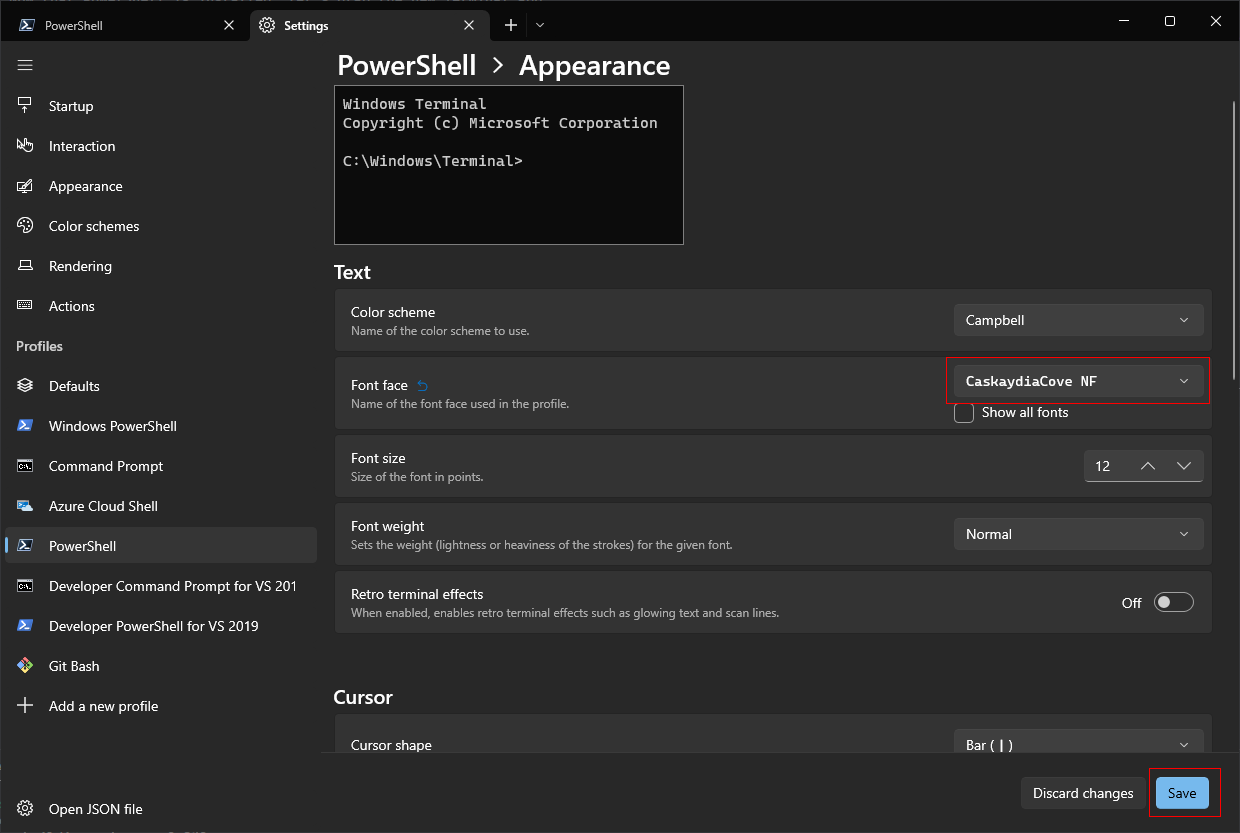Image resolution: width=1240 pixels, height=833 pixels.
Task: Click the font size value field
Action: [x=1107, y=466]
